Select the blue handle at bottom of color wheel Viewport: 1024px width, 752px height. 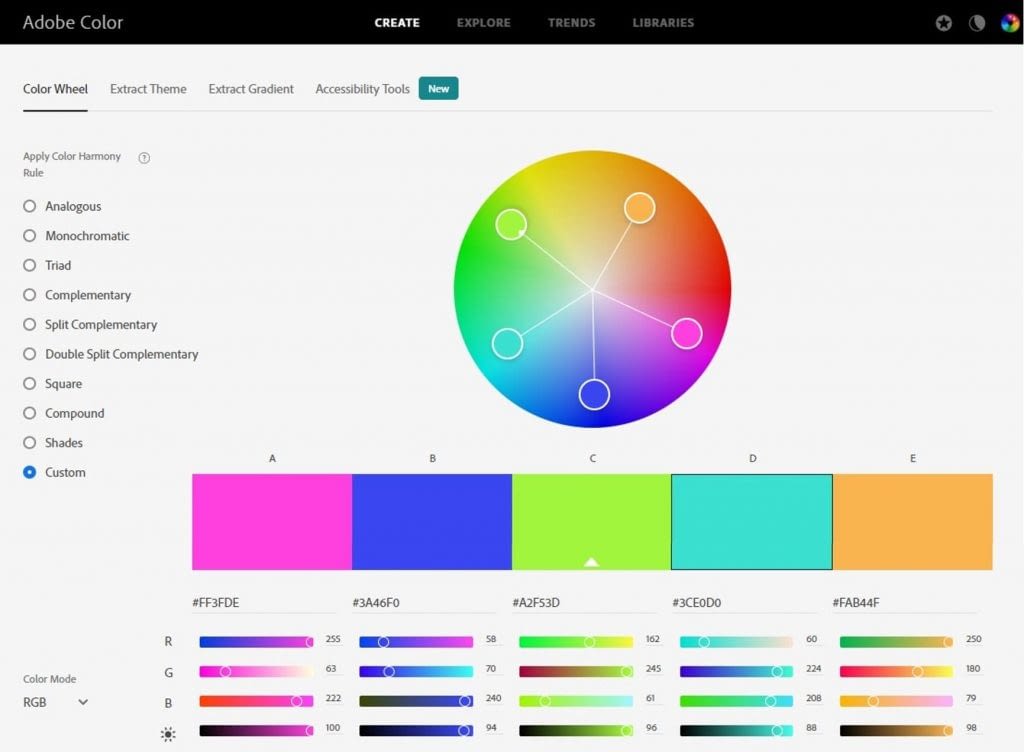point(593,394)
